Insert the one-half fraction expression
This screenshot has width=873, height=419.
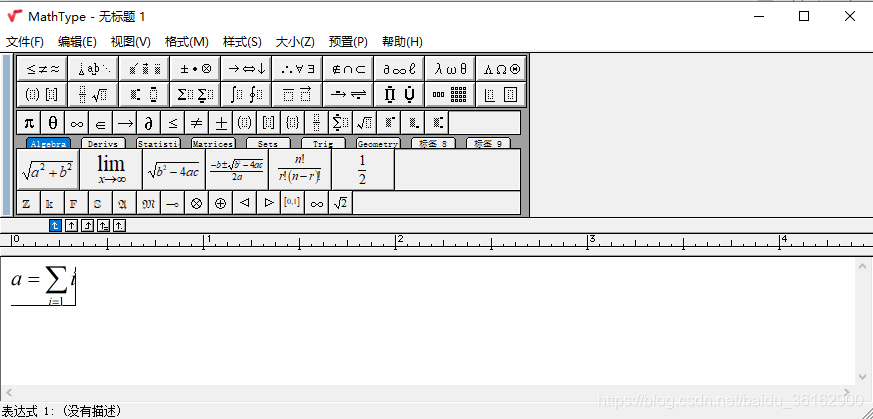pyautogui.click(x=362, y=169)
